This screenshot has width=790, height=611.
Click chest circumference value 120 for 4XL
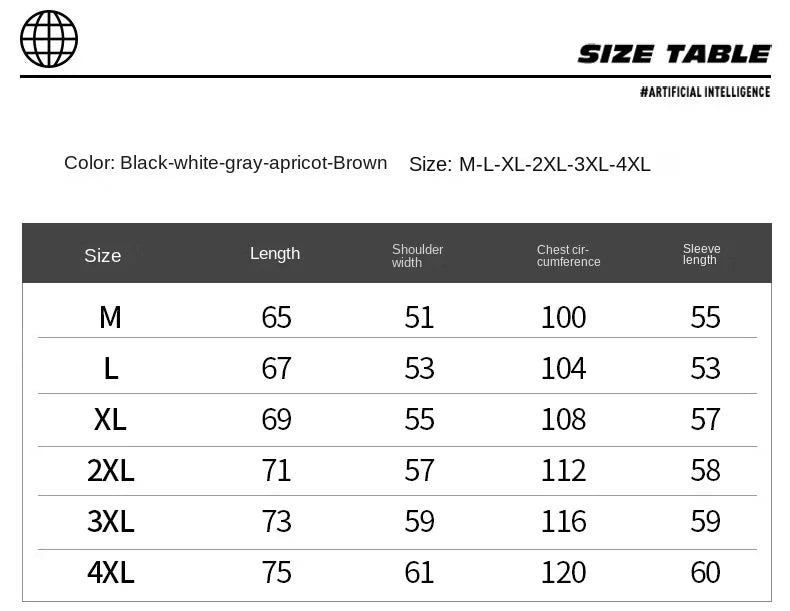pos(563,572)
